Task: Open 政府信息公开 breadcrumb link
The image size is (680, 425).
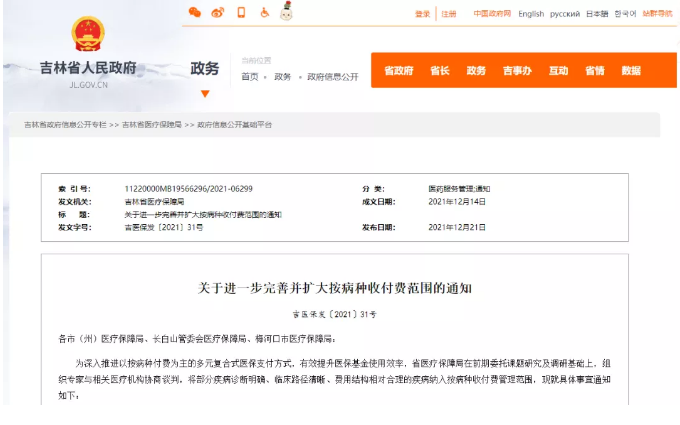Action: click(x=332, y=76)
